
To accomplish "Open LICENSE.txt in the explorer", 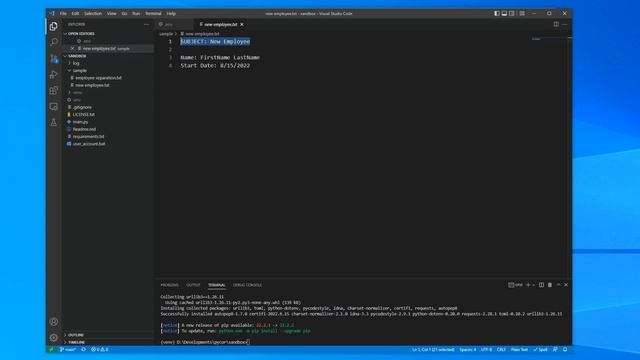I will 84,115.
